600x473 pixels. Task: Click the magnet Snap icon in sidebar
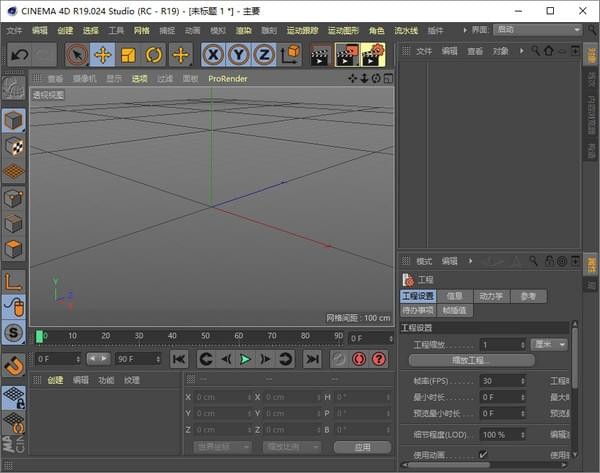[x=14, y=366]
